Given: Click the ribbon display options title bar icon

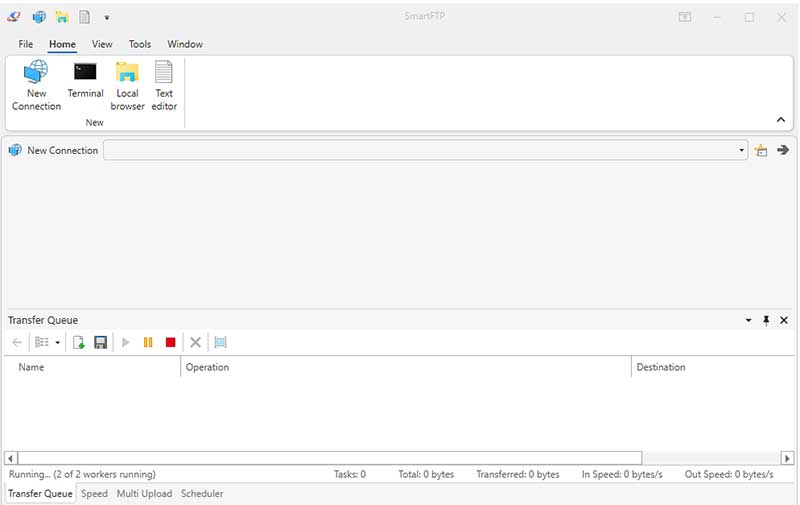Looking at the screenshot, I should coord(685,17).
